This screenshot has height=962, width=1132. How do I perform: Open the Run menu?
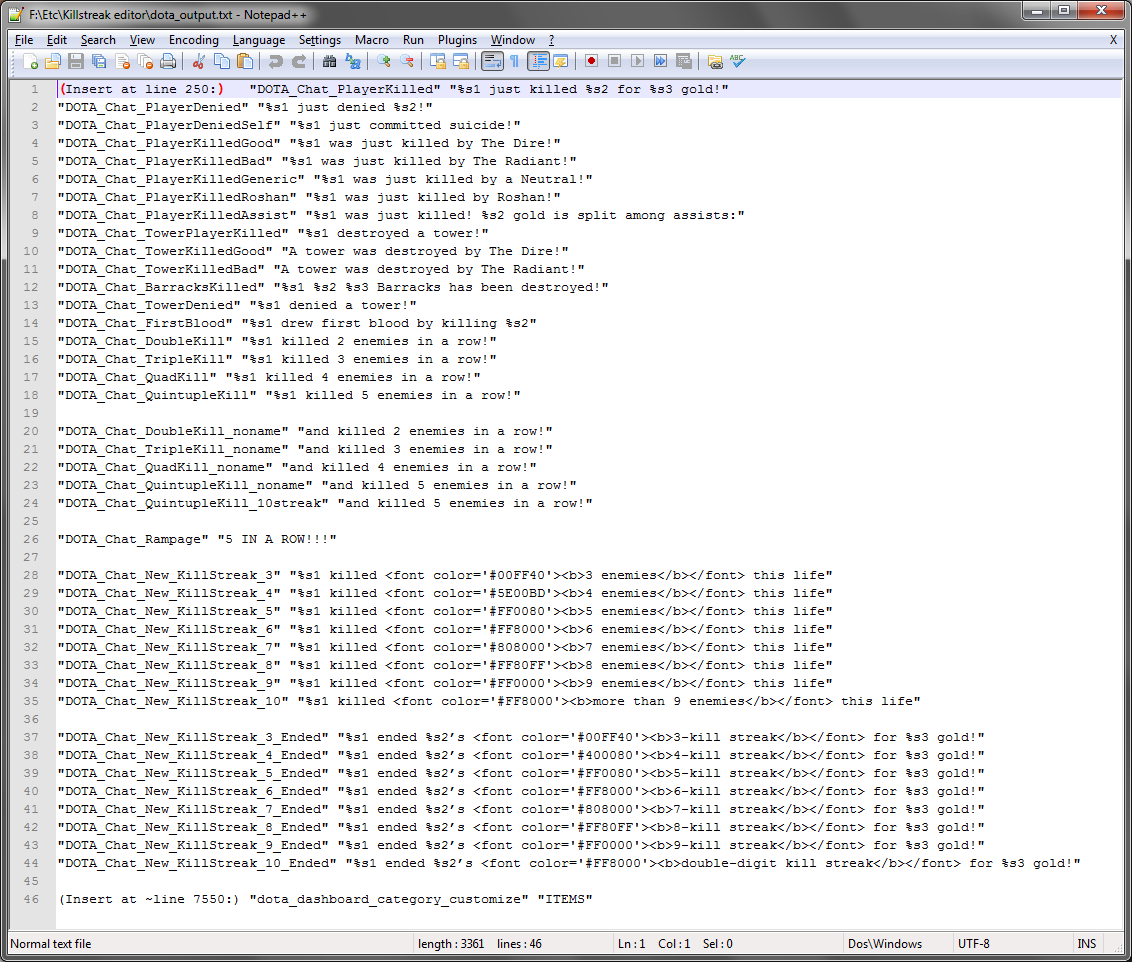[414, 40]
